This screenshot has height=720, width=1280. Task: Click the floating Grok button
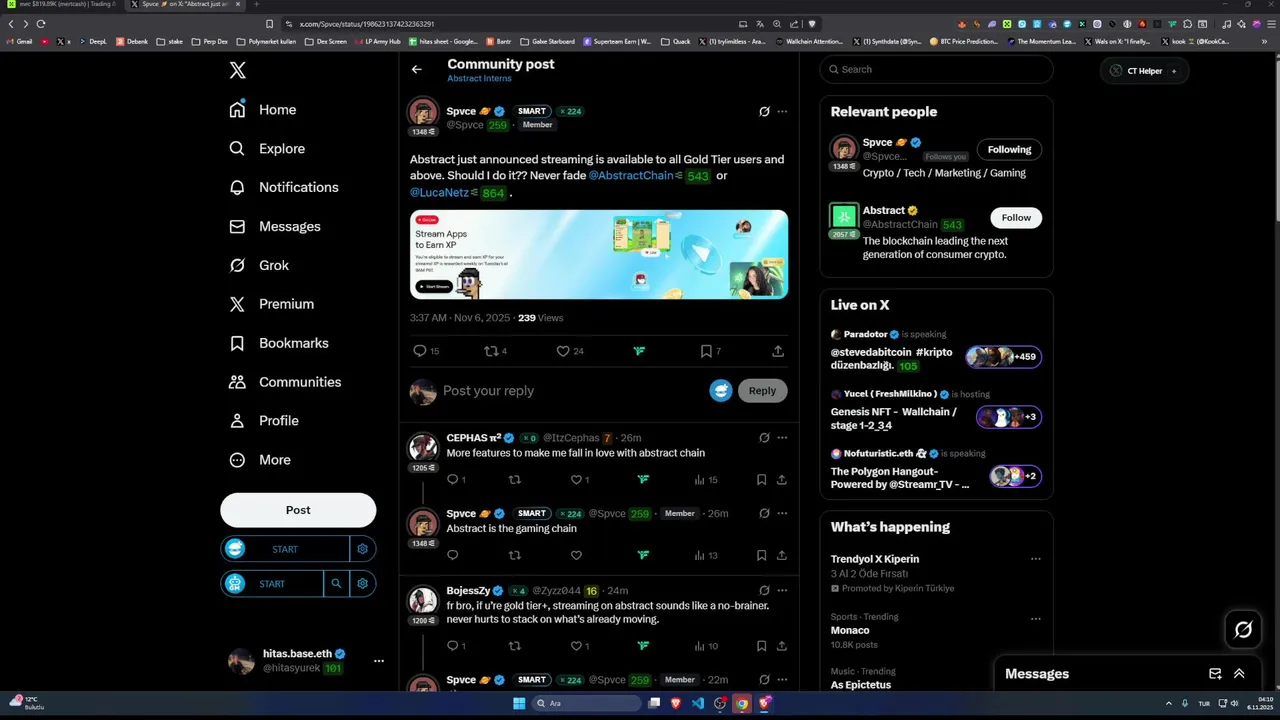(x=1243, y=630)
